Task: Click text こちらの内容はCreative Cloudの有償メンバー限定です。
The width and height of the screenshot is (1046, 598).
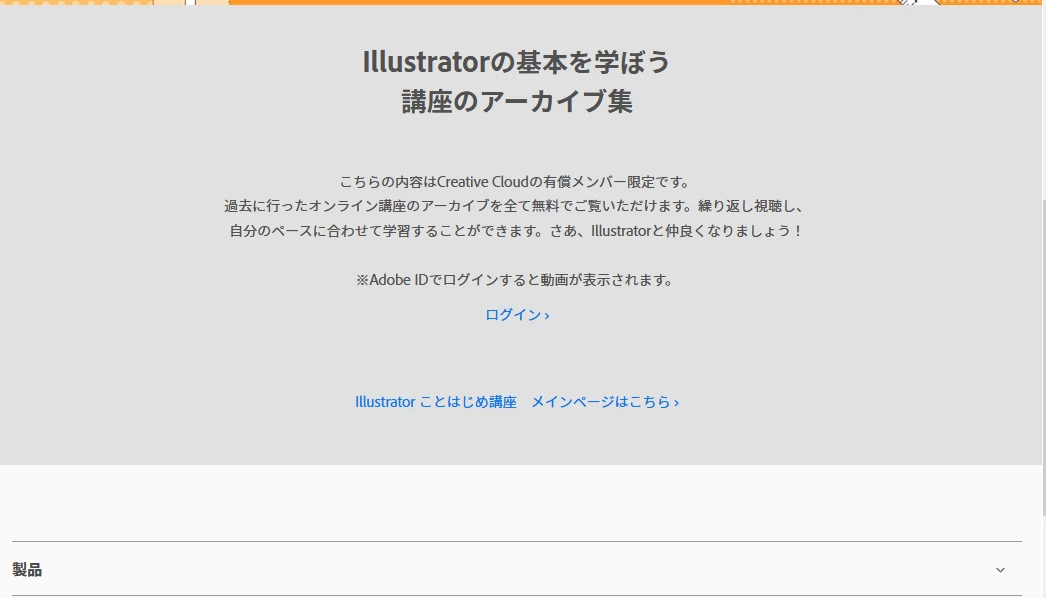Action: point(517,182)
